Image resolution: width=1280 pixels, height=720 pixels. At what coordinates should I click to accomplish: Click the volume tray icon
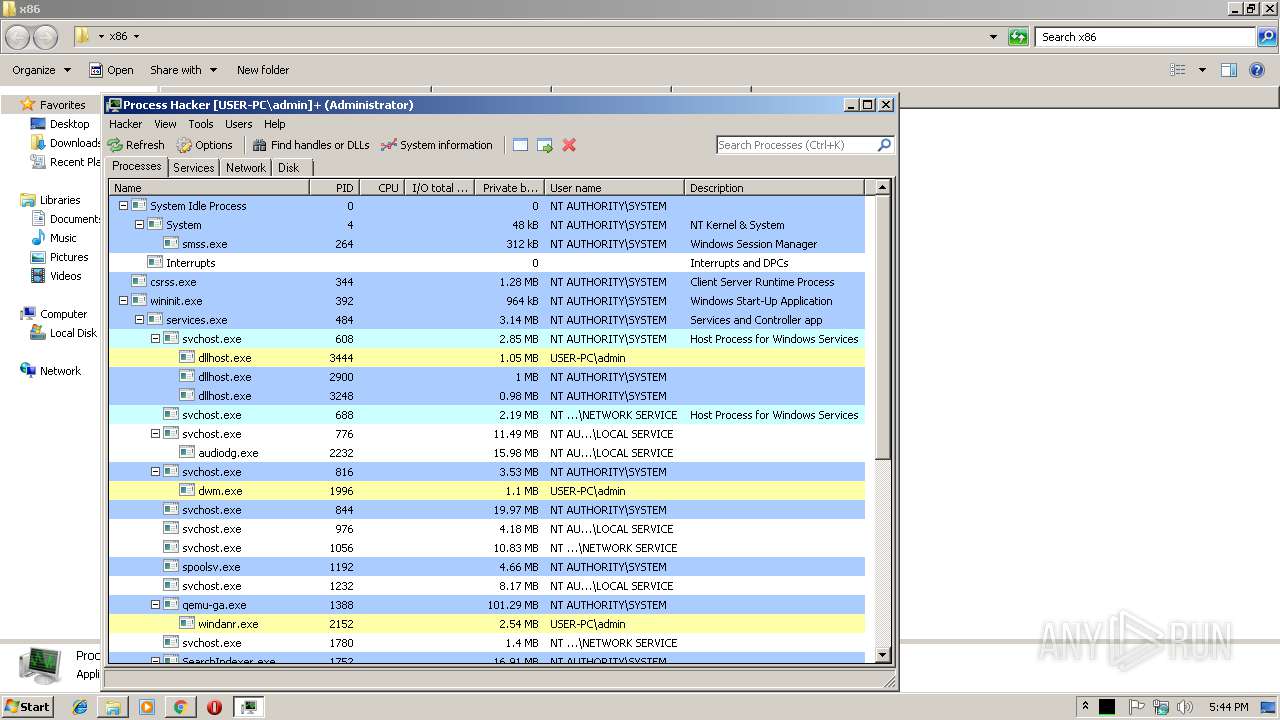[x=1185, y=707]
